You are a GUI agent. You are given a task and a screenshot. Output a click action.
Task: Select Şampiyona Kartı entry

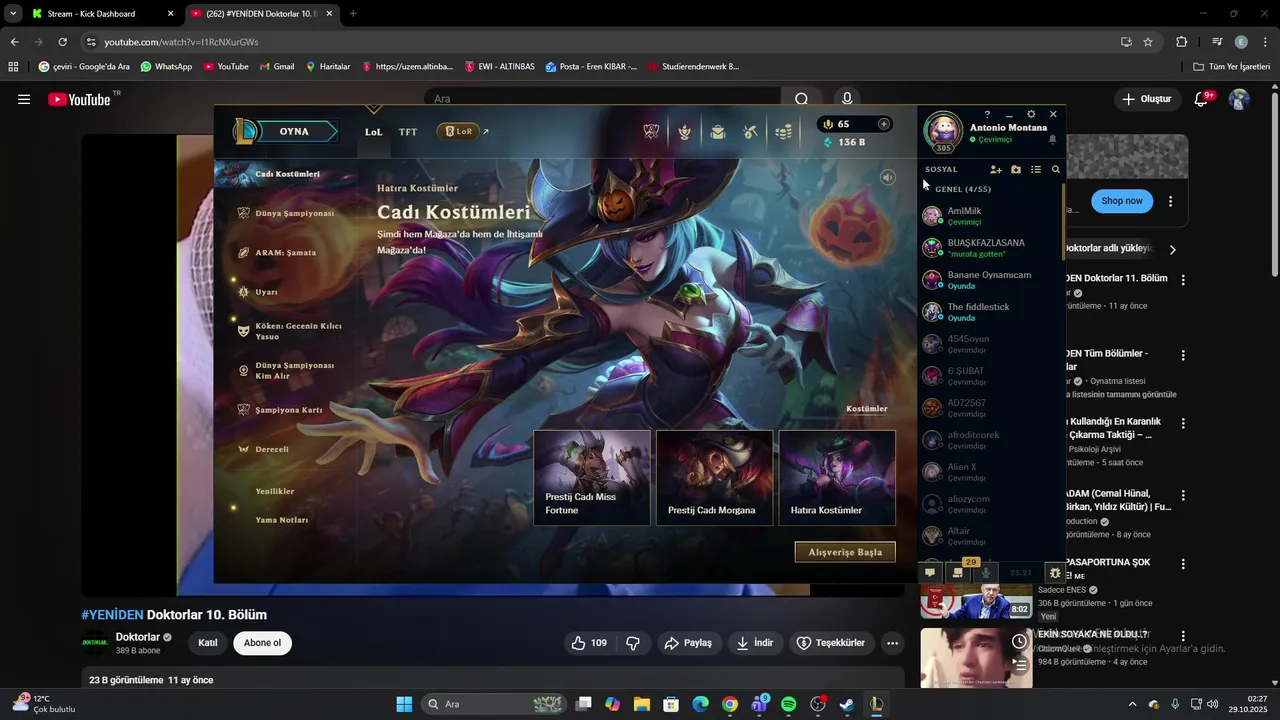point(288,410)
